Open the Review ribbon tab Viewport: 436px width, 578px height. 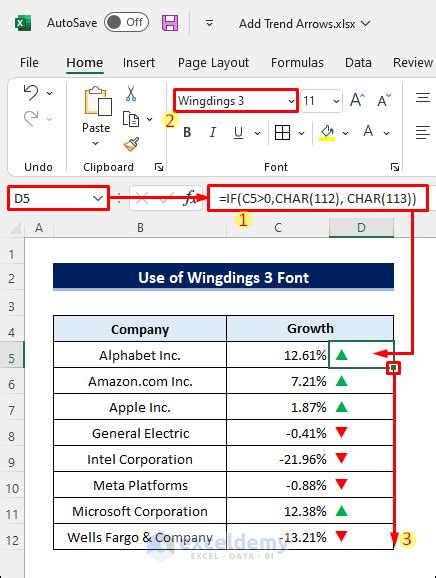pyautogui.click(x=413, y=62)
